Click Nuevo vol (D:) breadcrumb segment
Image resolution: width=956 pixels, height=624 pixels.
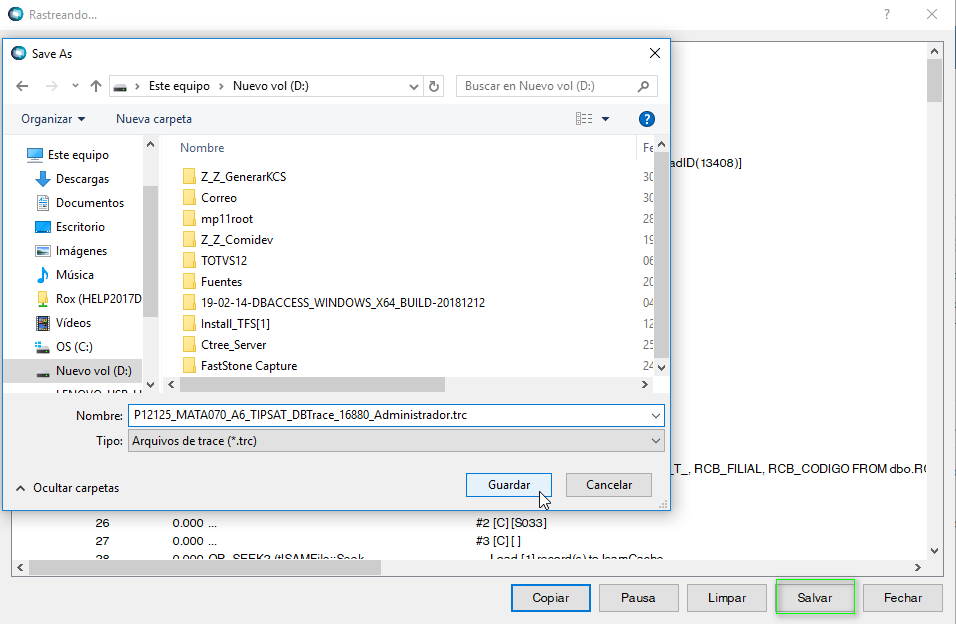click(271, 86)
